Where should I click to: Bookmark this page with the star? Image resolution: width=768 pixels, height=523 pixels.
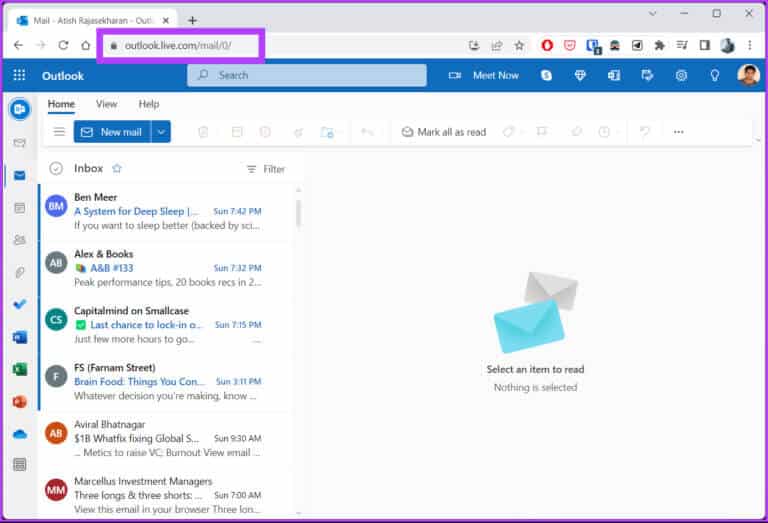pyautogui.click(x=519, y=46)
